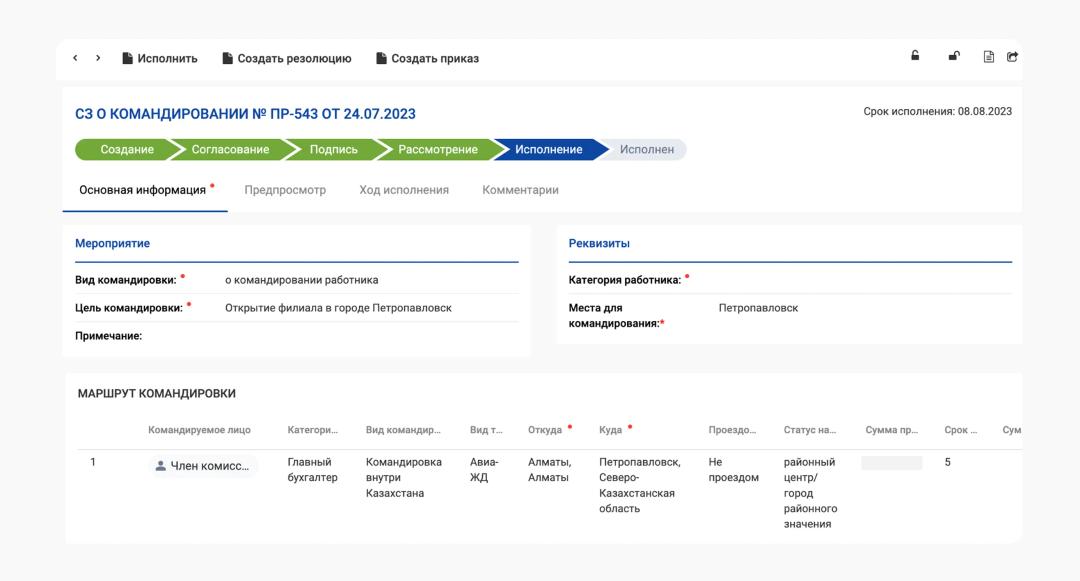
Task: Click the Исполнен stage in progress bar
Action: (646, 150)
